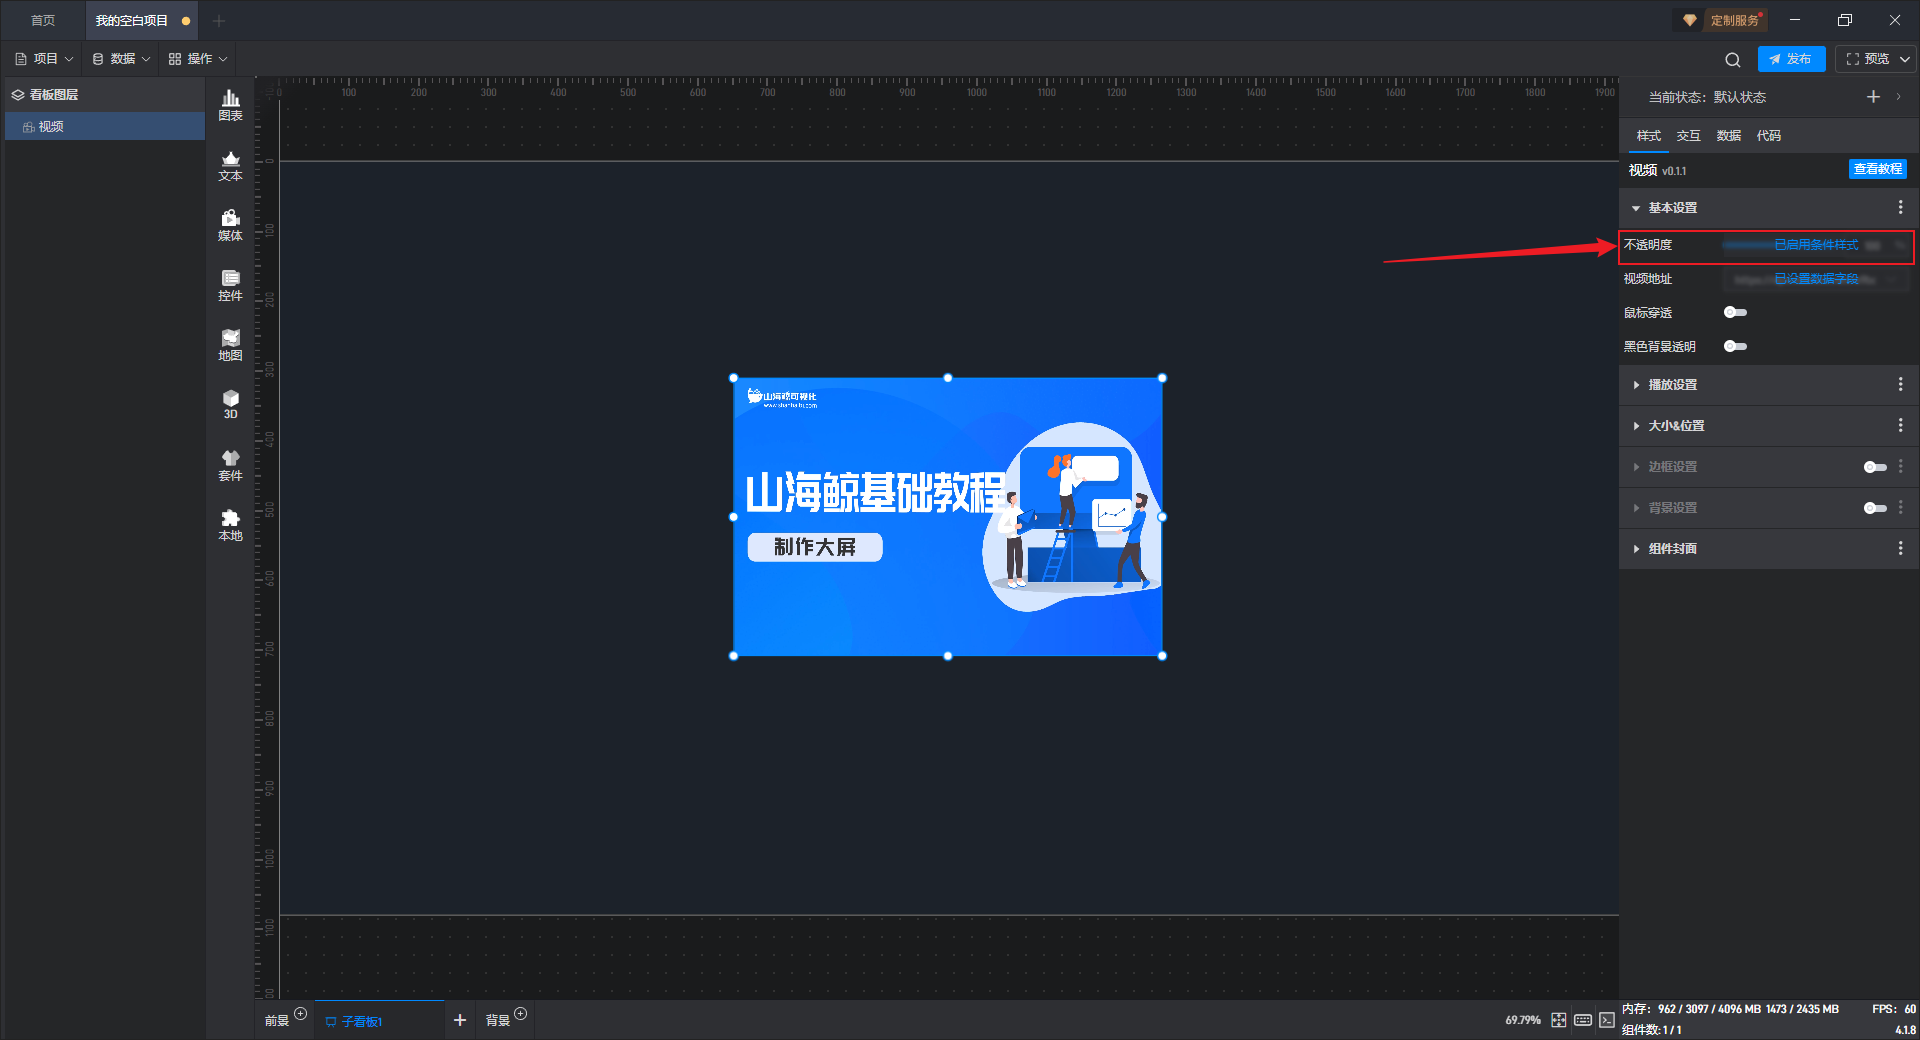
Task: Open the 套件 kit components panel
Action: (x=230, y=465)
